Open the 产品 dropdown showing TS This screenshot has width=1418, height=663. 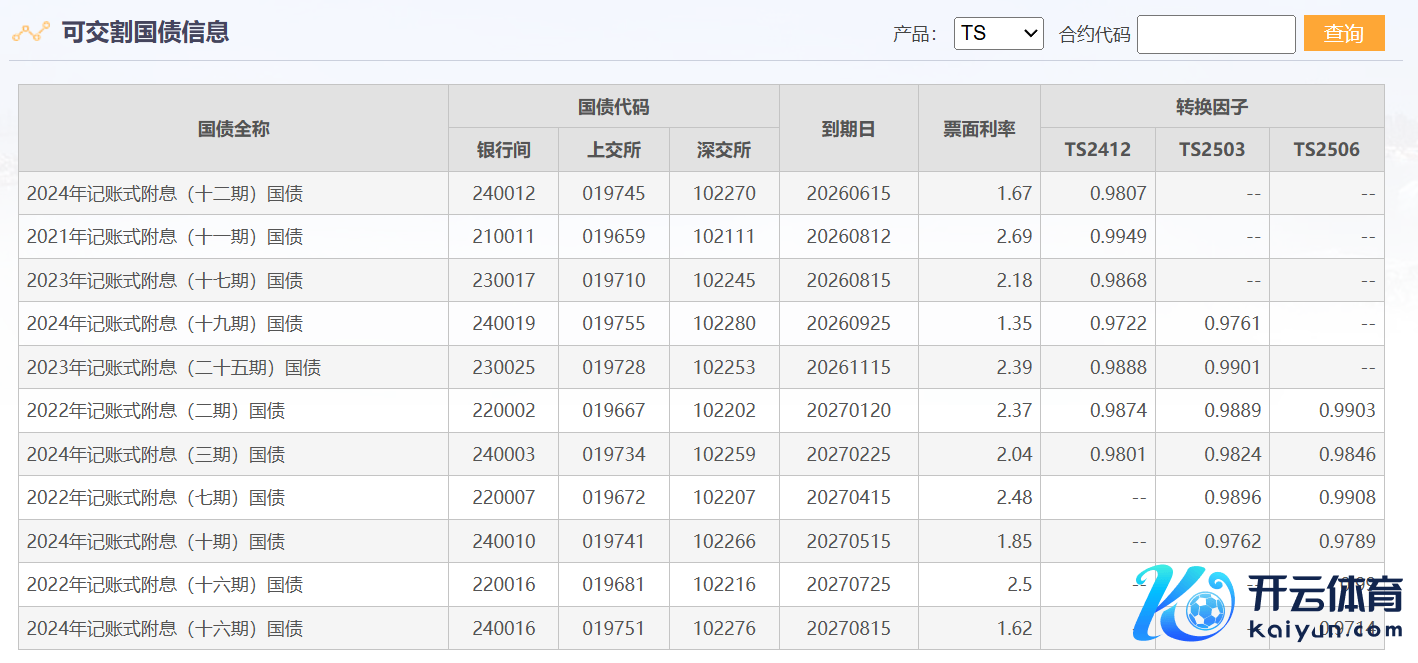pyautogui.click(x=998, y=33)
